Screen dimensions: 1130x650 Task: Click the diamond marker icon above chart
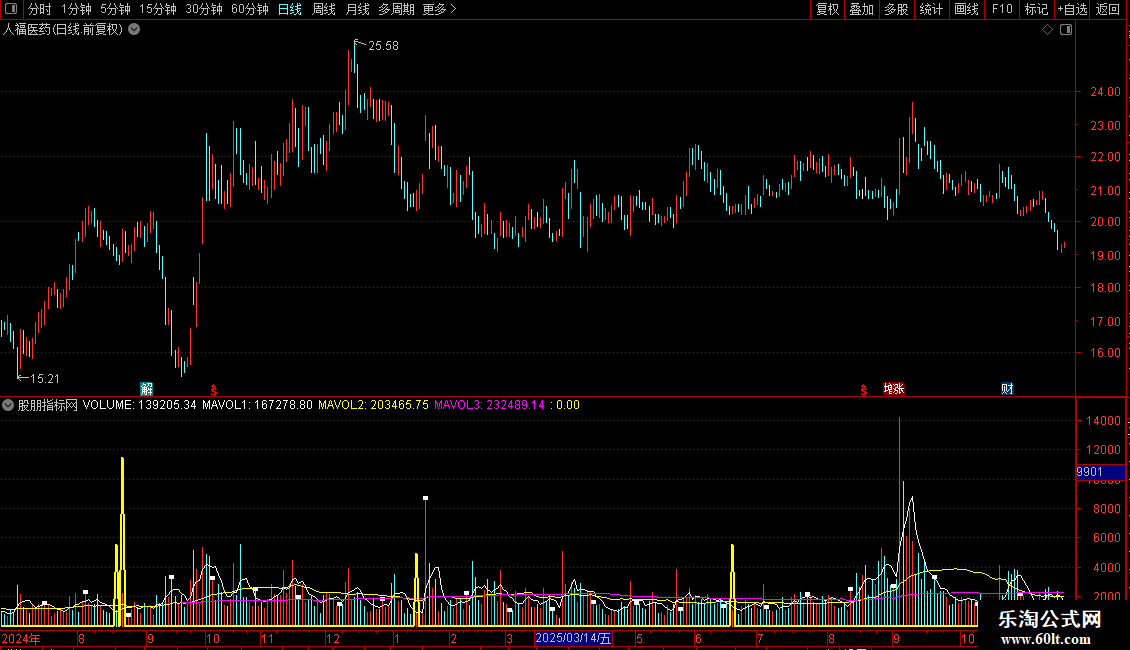coord(1048,30)
